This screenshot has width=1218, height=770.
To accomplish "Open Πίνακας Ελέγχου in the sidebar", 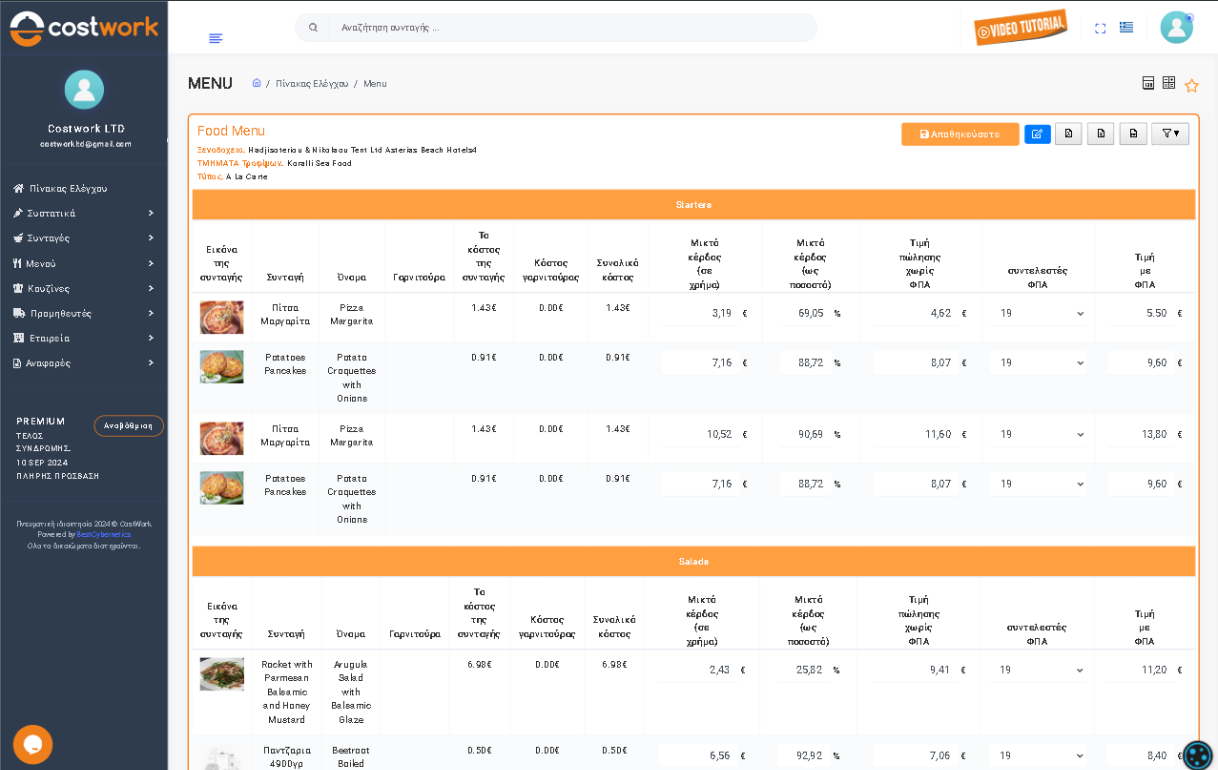I will [67, 188].
